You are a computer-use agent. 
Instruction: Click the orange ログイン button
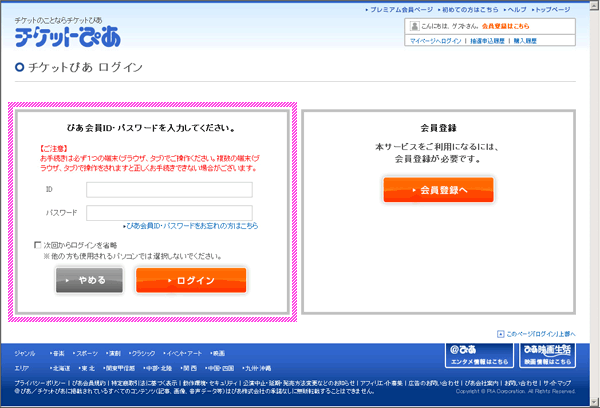(191, 281)
